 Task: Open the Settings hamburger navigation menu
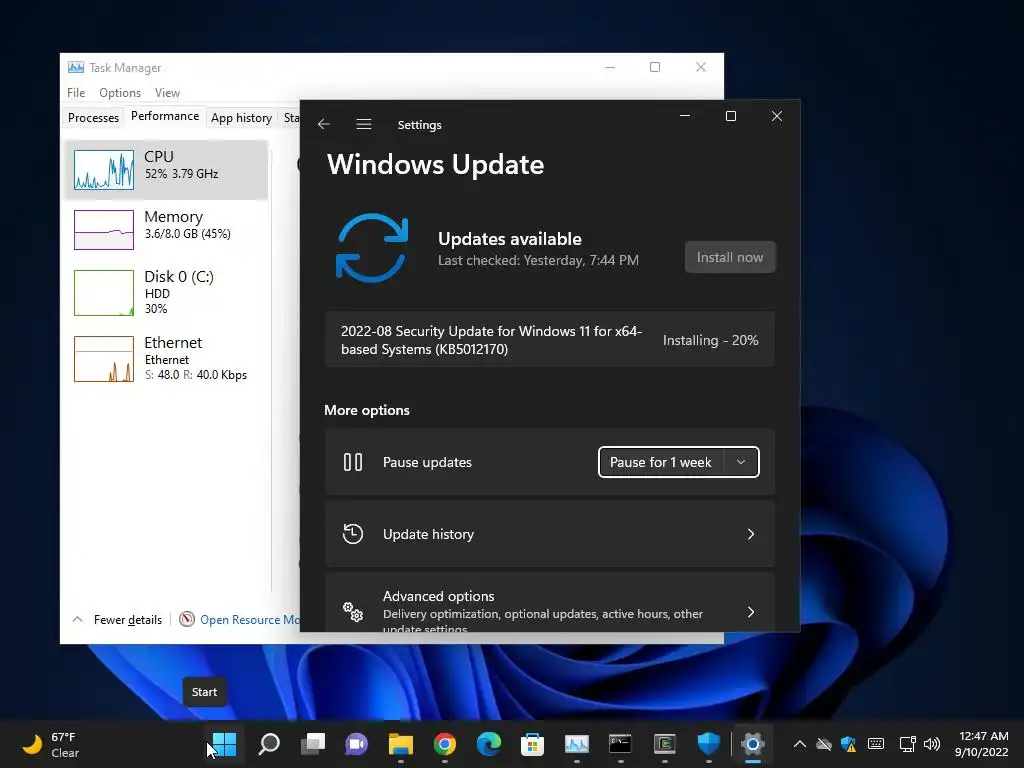coord(364,124)
